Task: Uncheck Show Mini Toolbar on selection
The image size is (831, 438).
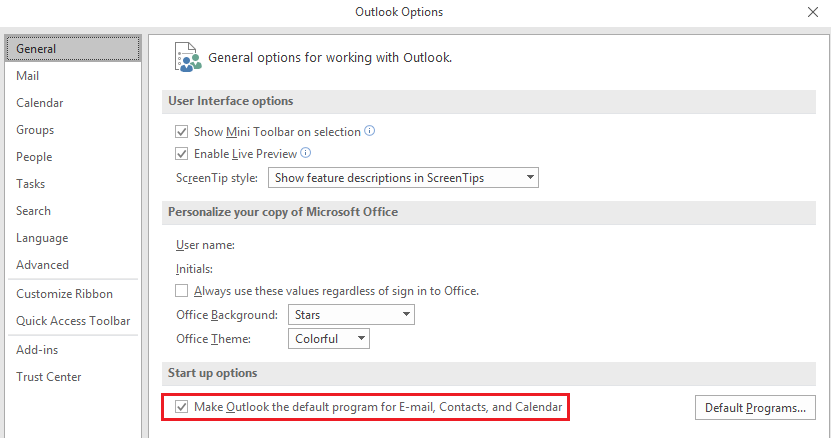Action: click(182, 132)
